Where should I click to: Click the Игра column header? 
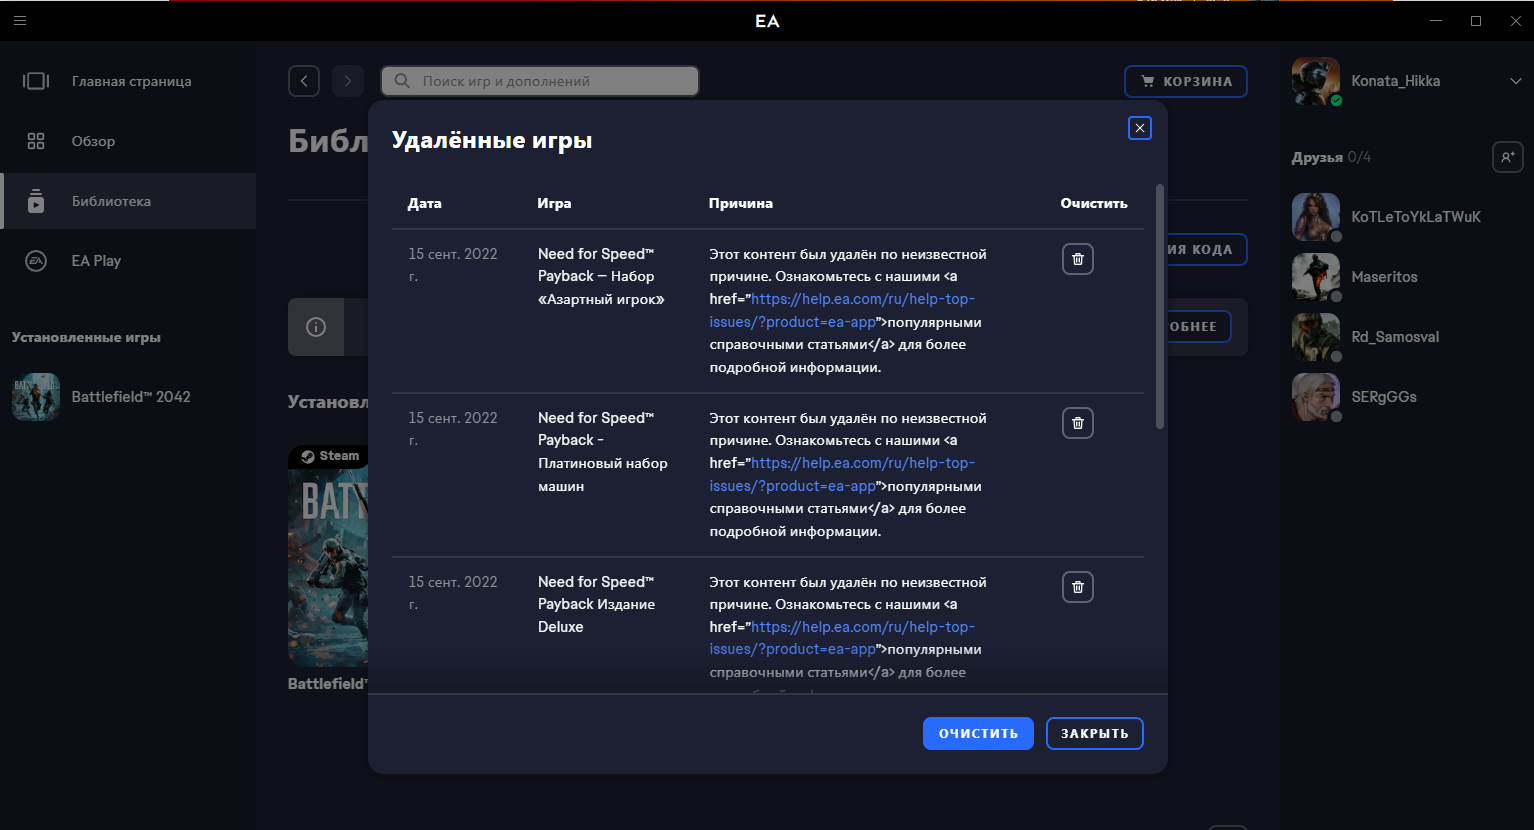pyautogui.click(x=554, y=203)
